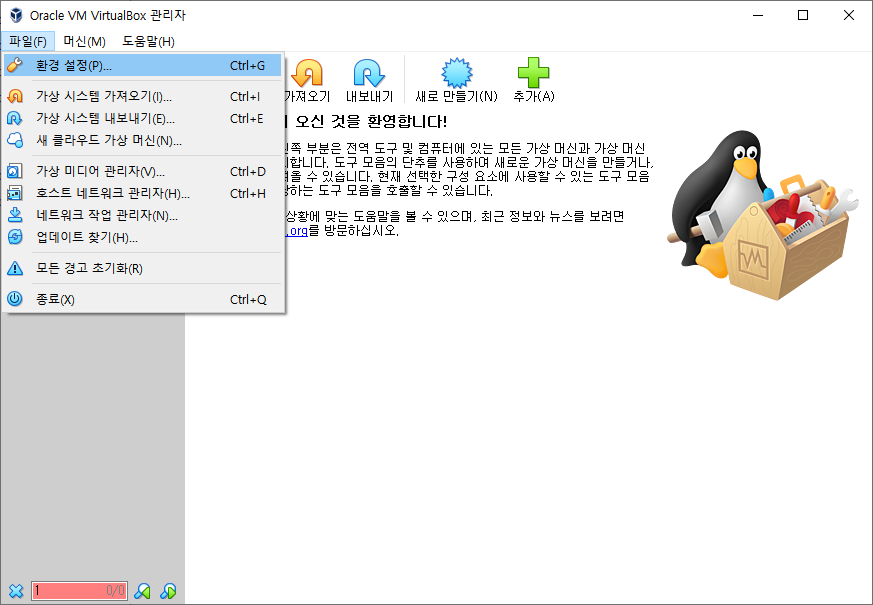Click the VirtualBox title bar icon

[x=16, y=15]
